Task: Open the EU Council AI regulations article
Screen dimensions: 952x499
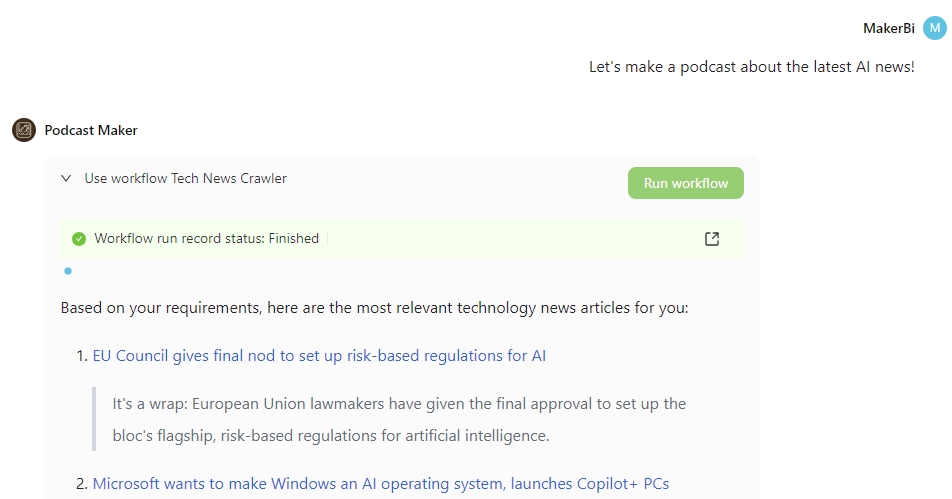Action: point(319,356)
